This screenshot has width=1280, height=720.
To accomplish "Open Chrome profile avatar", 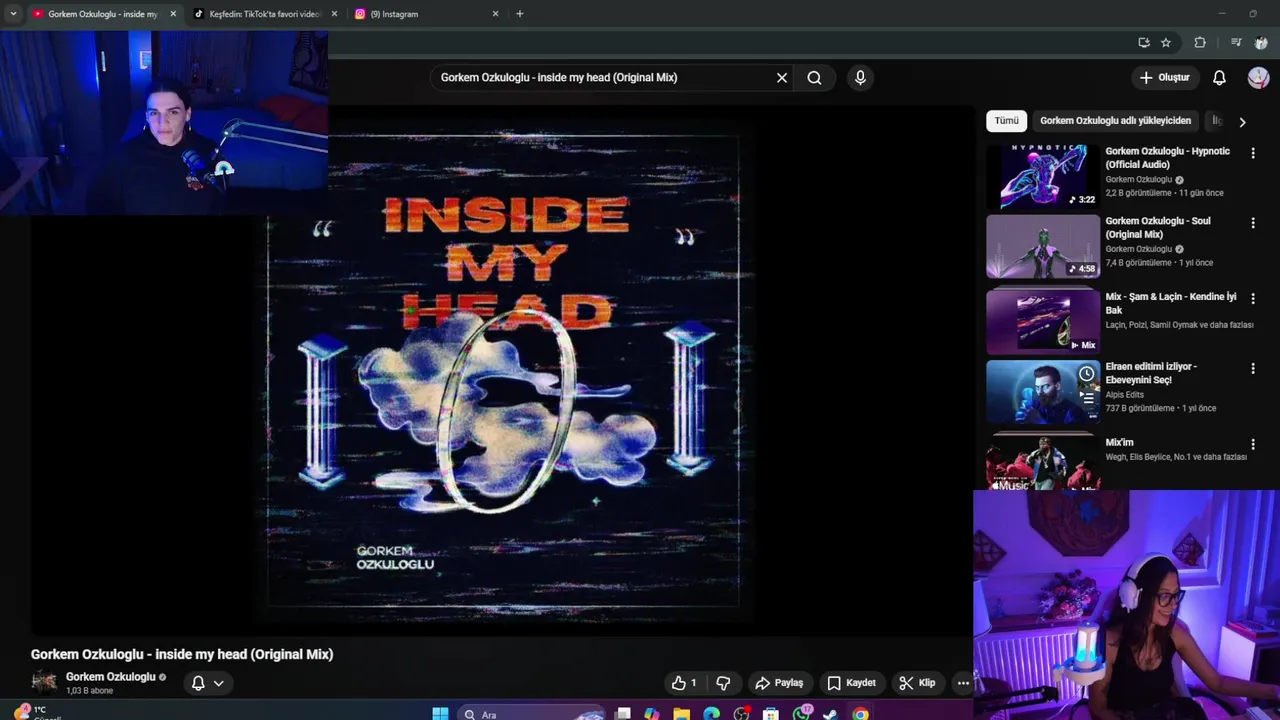I will 1261,43.
